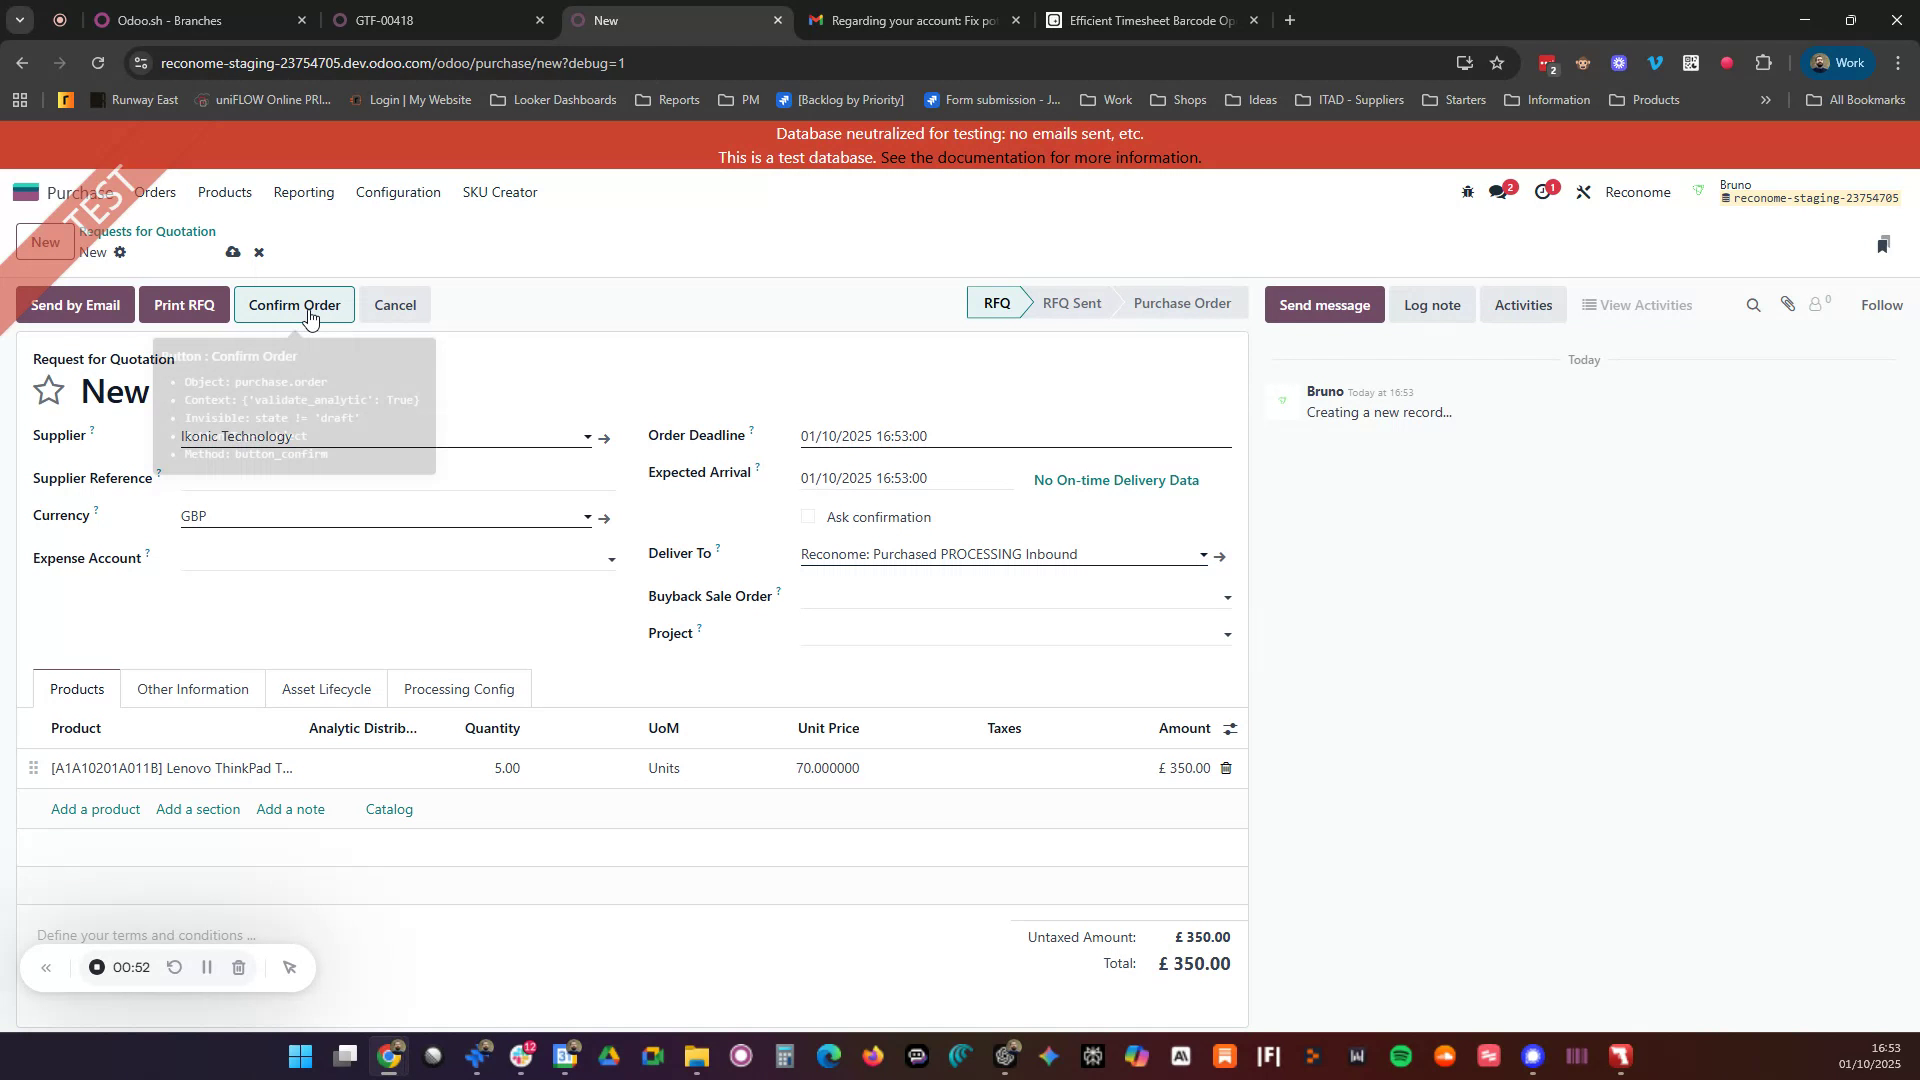The height and width of the screenshot is (1080, 1920).
Task: Switch to the Other Information tab
Action: 192,688
